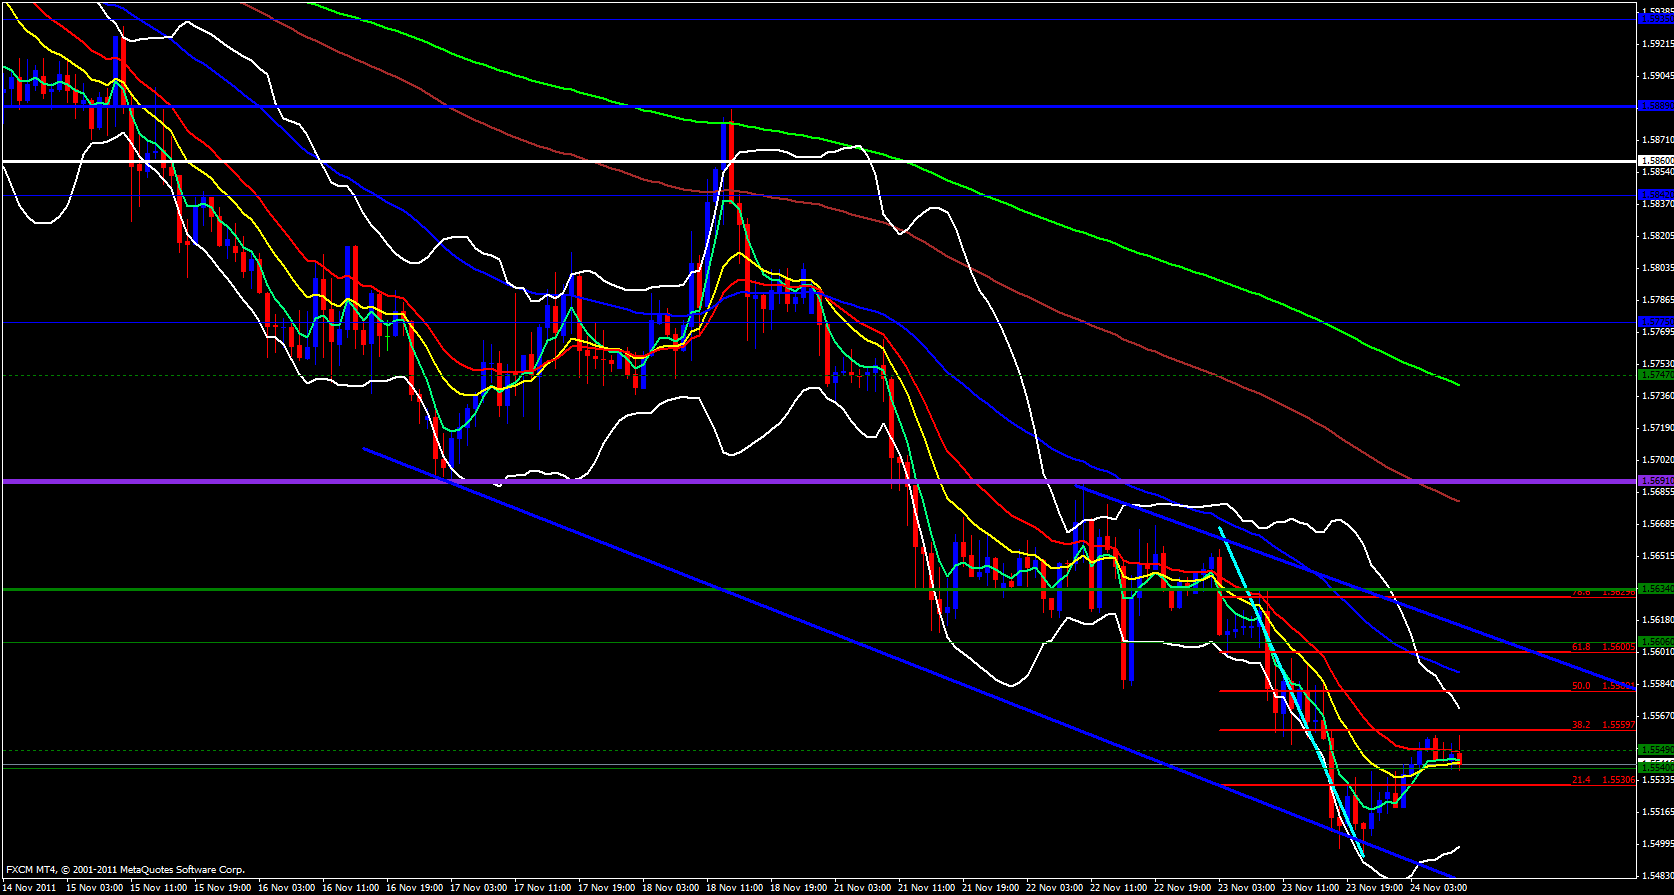The image size is (1674, 895).
Task: Click the 16 Nov 19:00 time label
Action: pyautogui.click(x=415, y=887)
